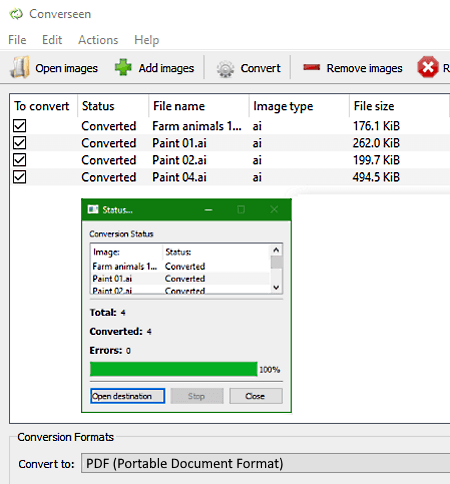
Task: Uncheck the Farm animals row checkbox
Action: pyautogui.click(x=20, y=126)
